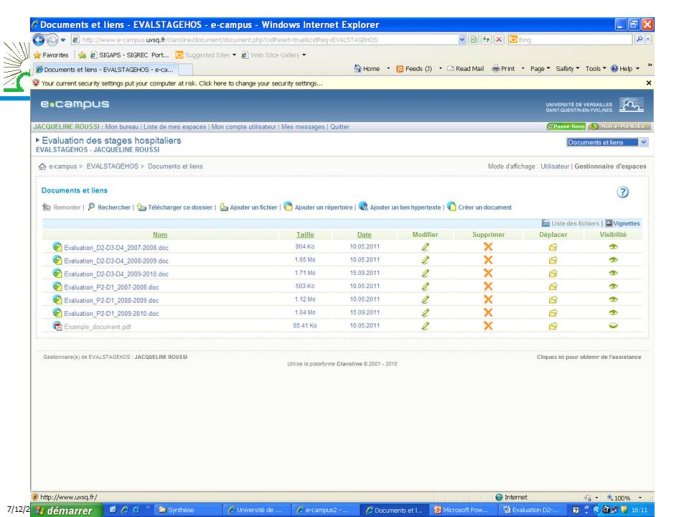Select the Documents et liens browser tab
The width and height of the screenshot is (689, 517).
[105, 69]
